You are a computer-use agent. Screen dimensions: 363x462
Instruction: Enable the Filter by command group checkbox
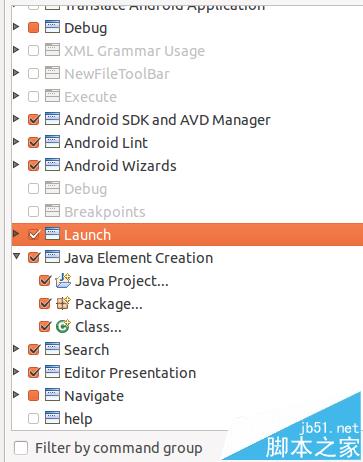tap(21, 448)
